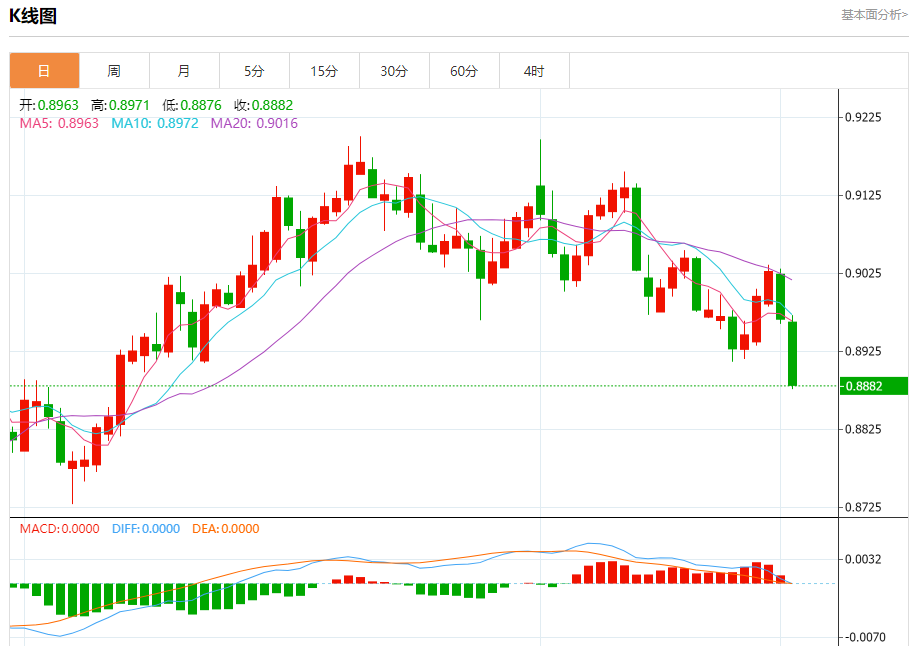Image resolution: width=916 pixels, height=646 pixels.
Task: Switch to the 周 weekly tab
Action: point(114,71)
